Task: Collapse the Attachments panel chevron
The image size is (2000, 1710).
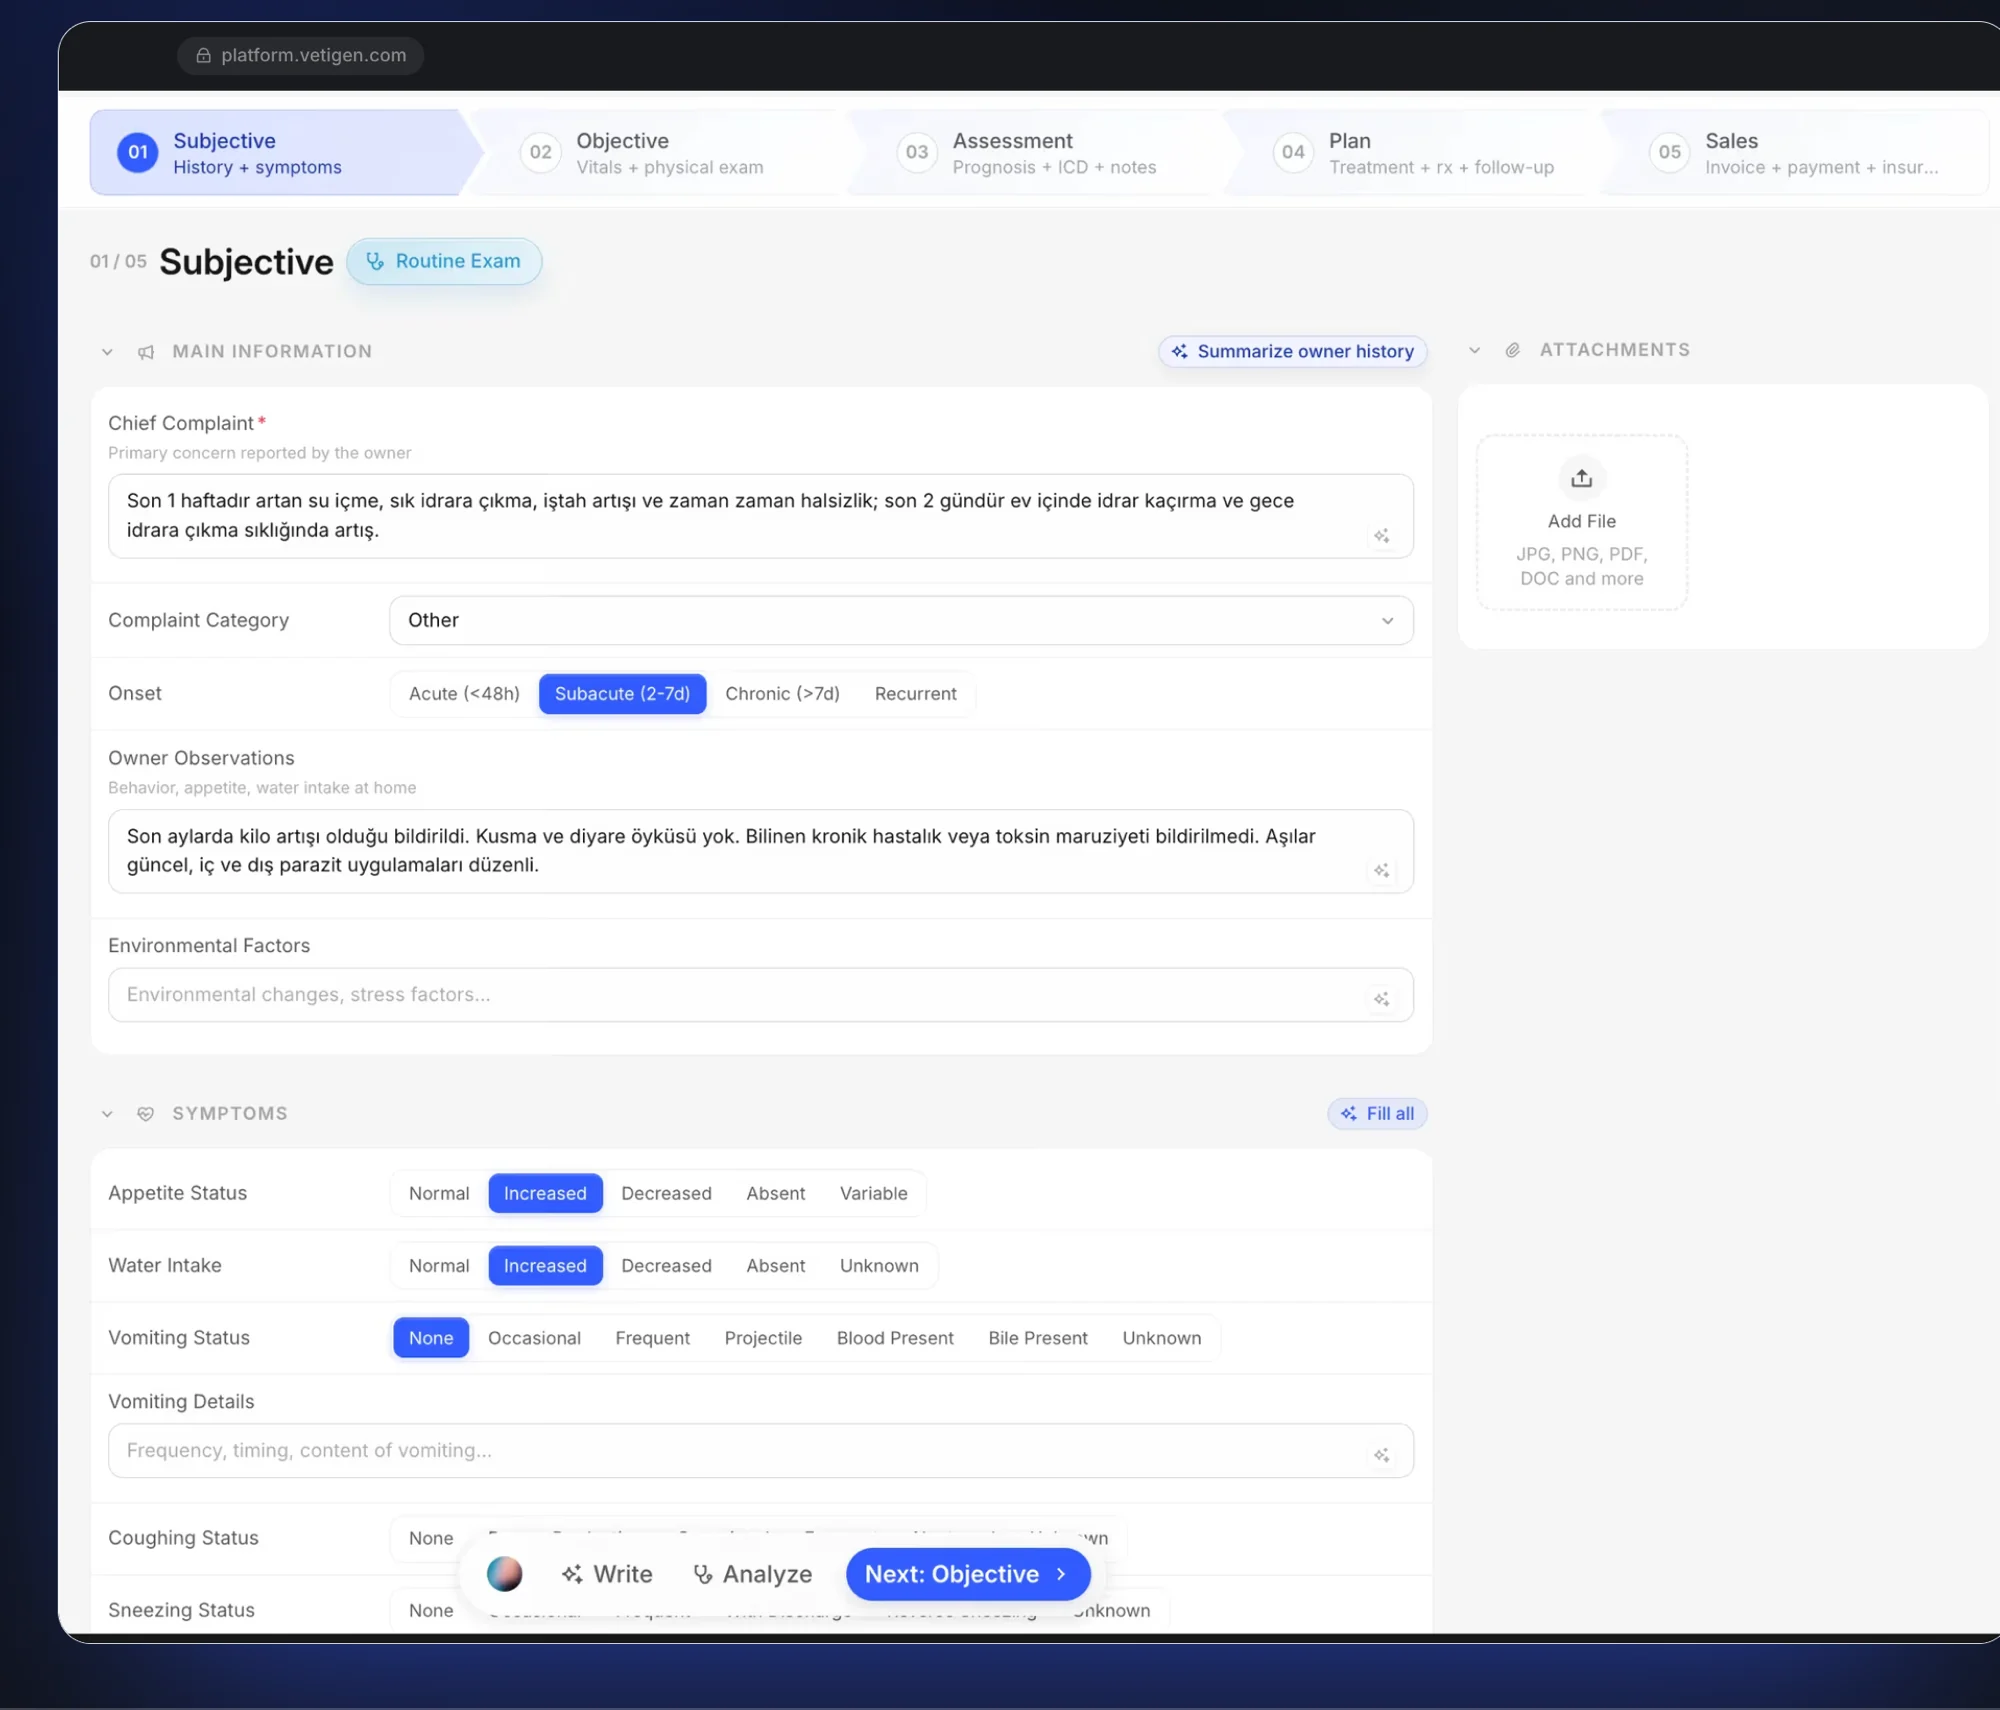Action: click(x=1474, y=350)
